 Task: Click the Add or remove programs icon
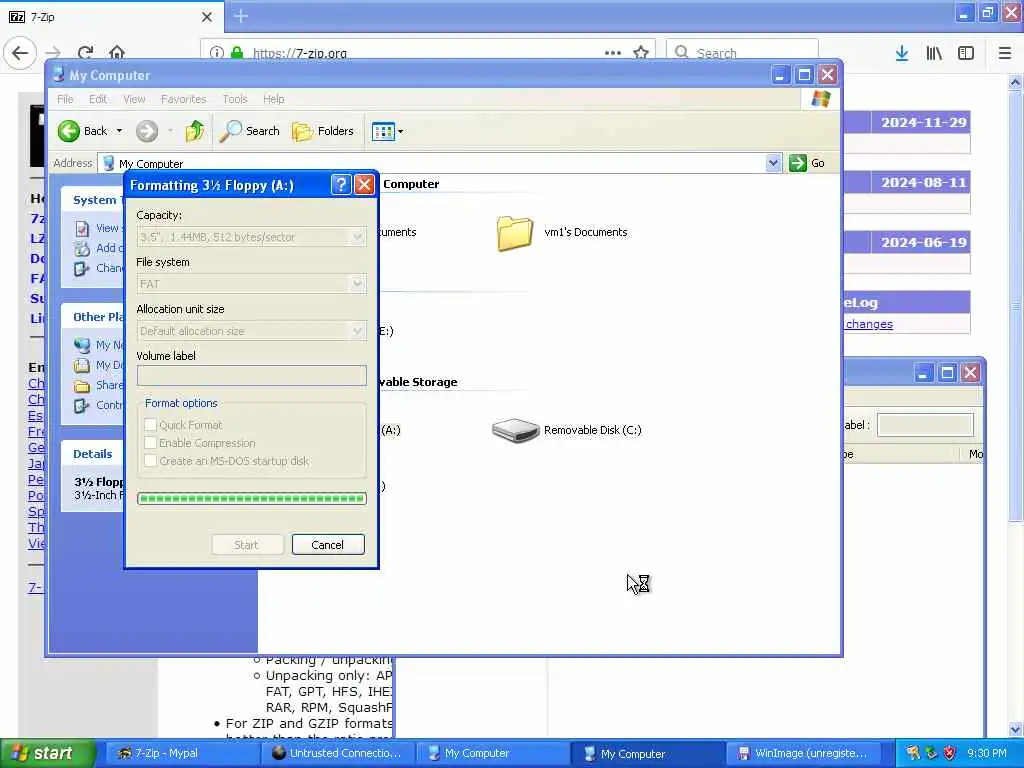tap(82, 248)
